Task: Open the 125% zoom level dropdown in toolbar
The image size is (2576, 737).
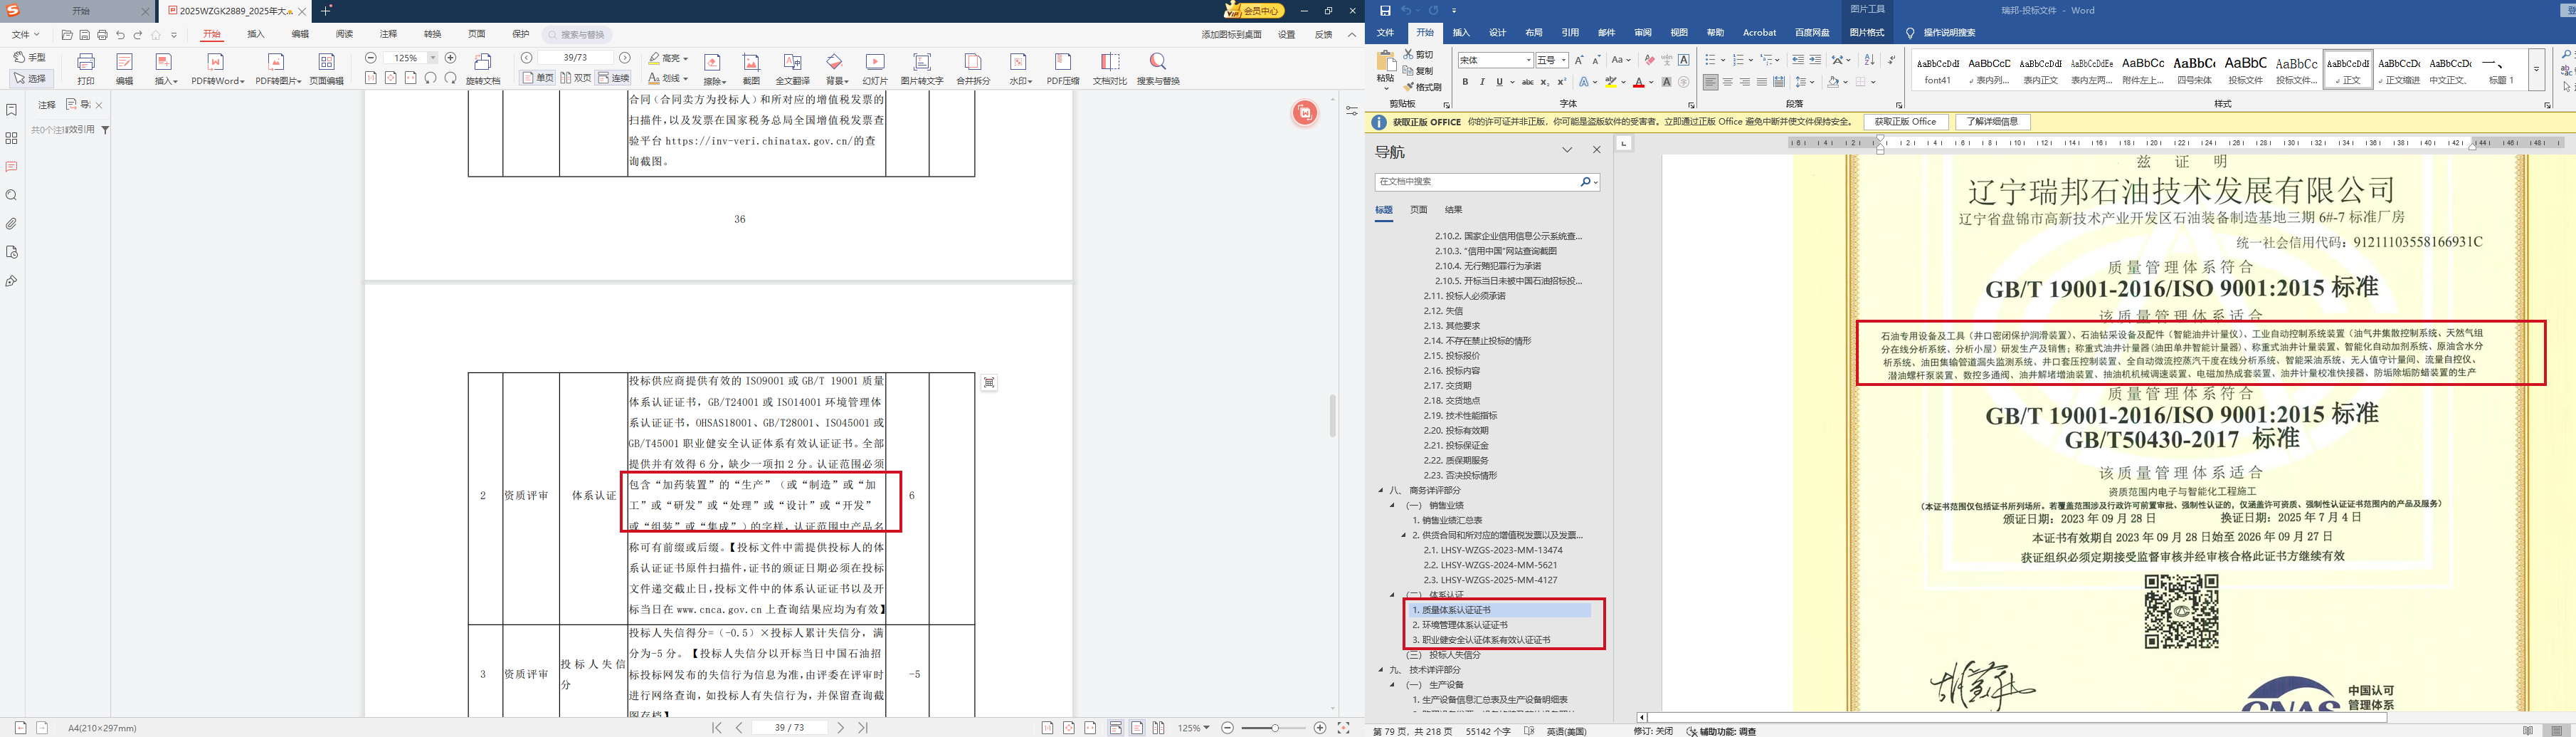Action: click(433, 58)
